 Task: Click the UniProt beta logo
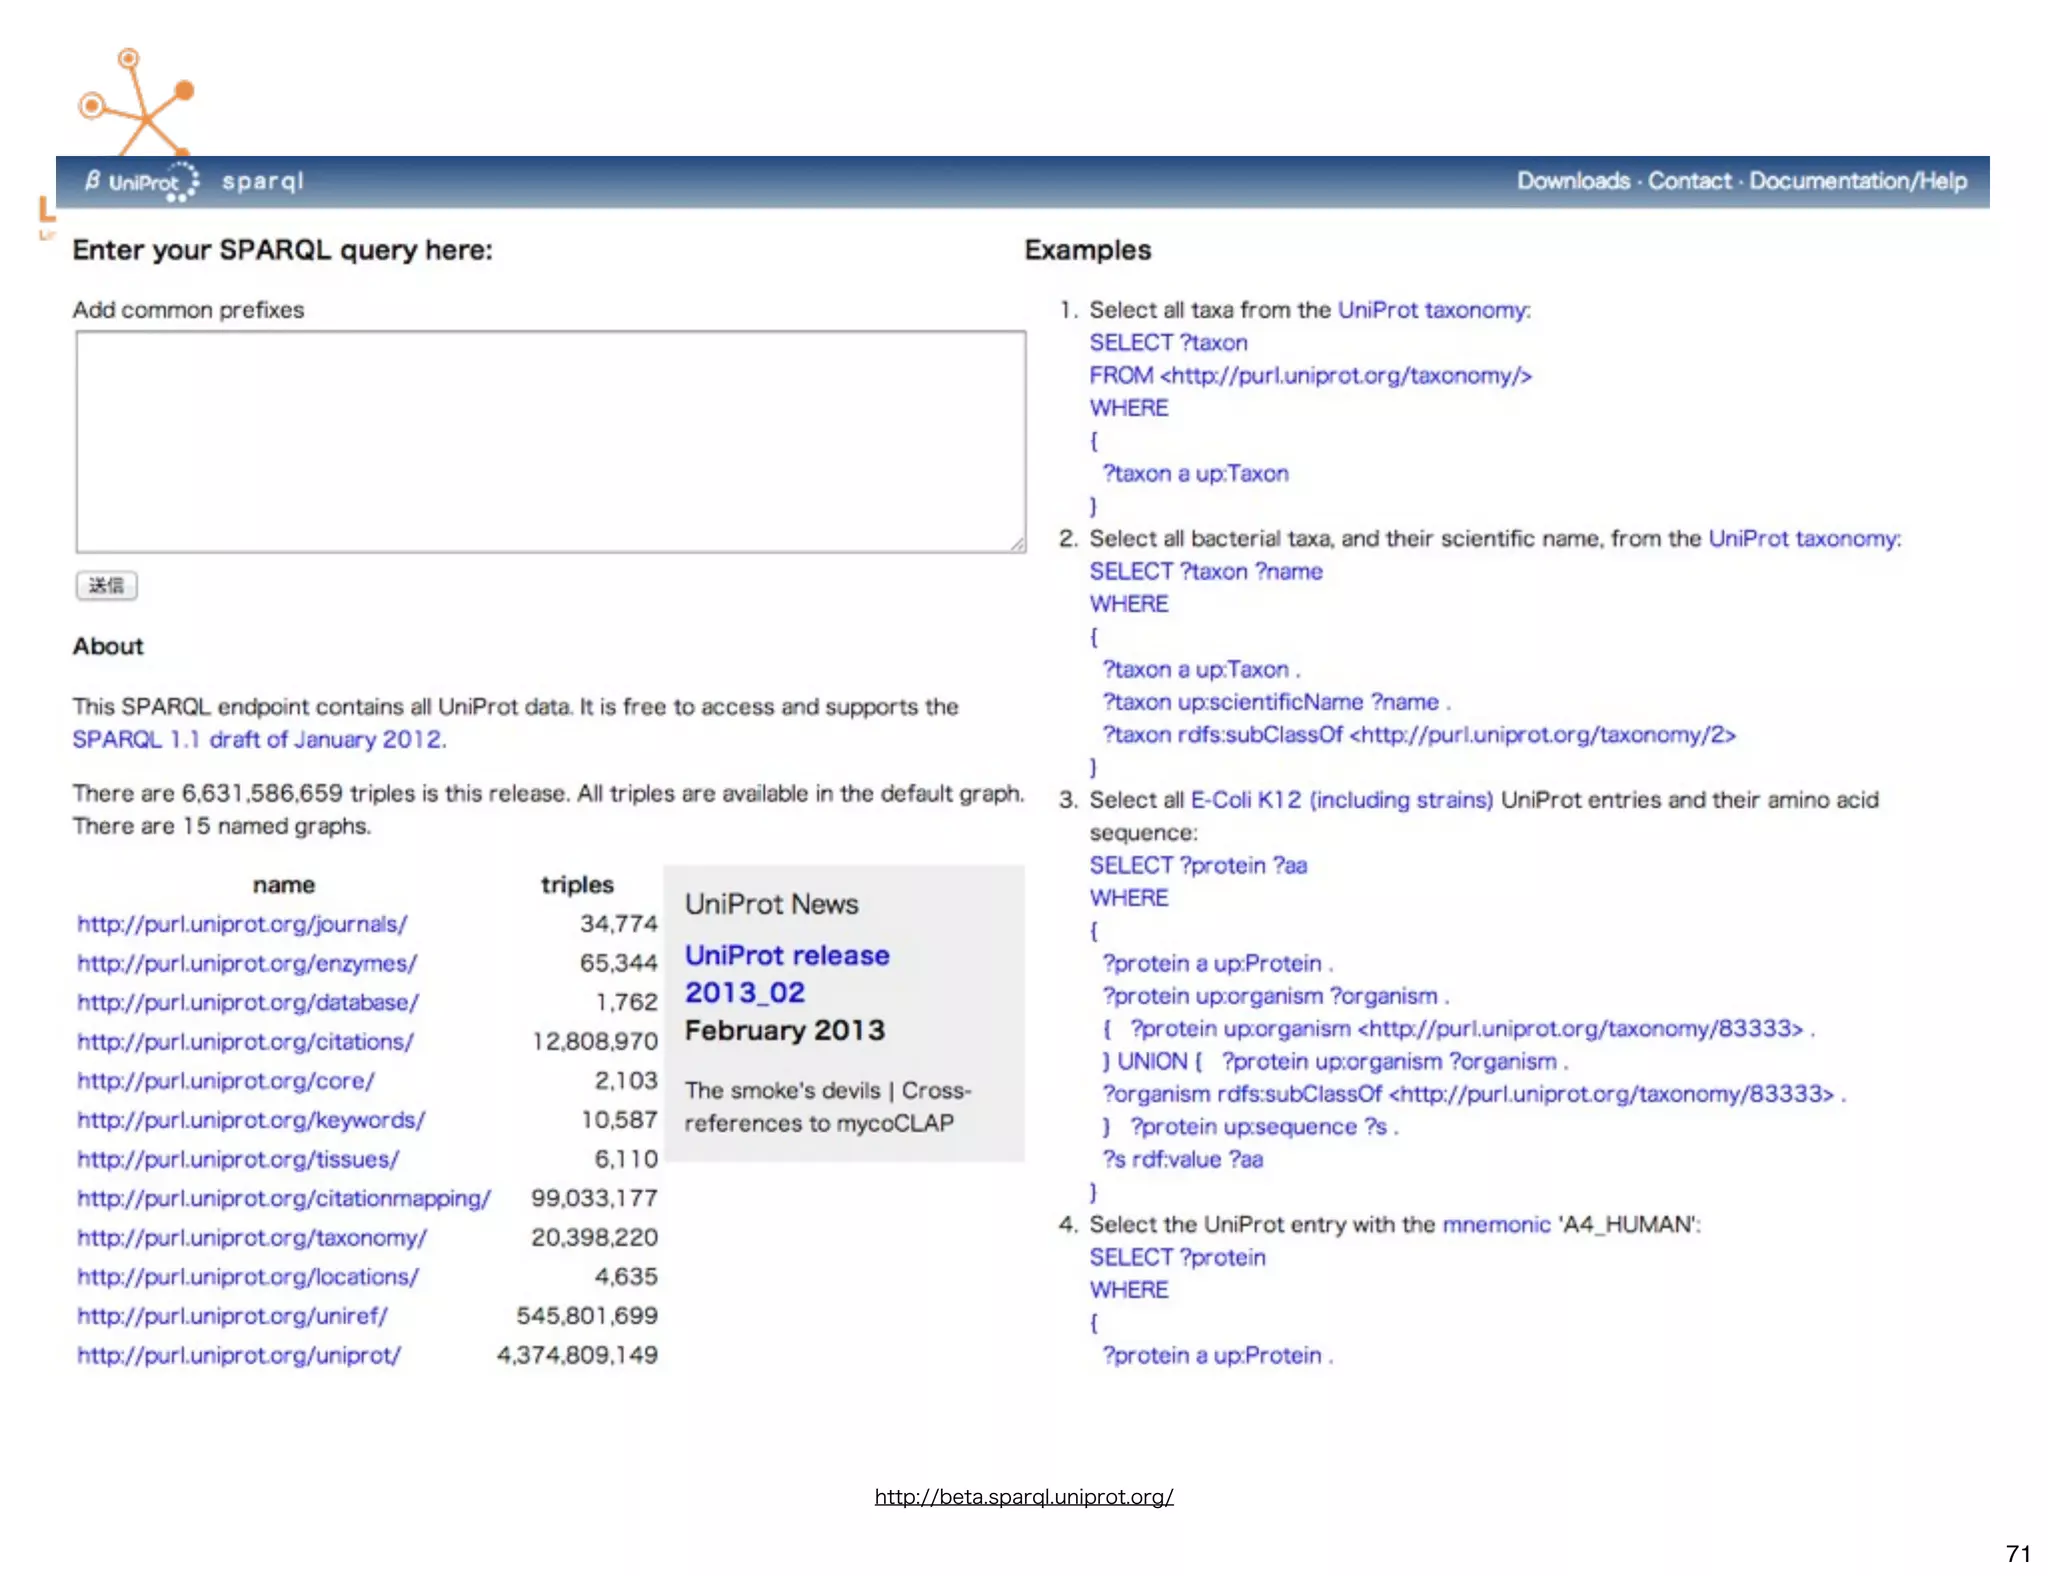[140, 182]
